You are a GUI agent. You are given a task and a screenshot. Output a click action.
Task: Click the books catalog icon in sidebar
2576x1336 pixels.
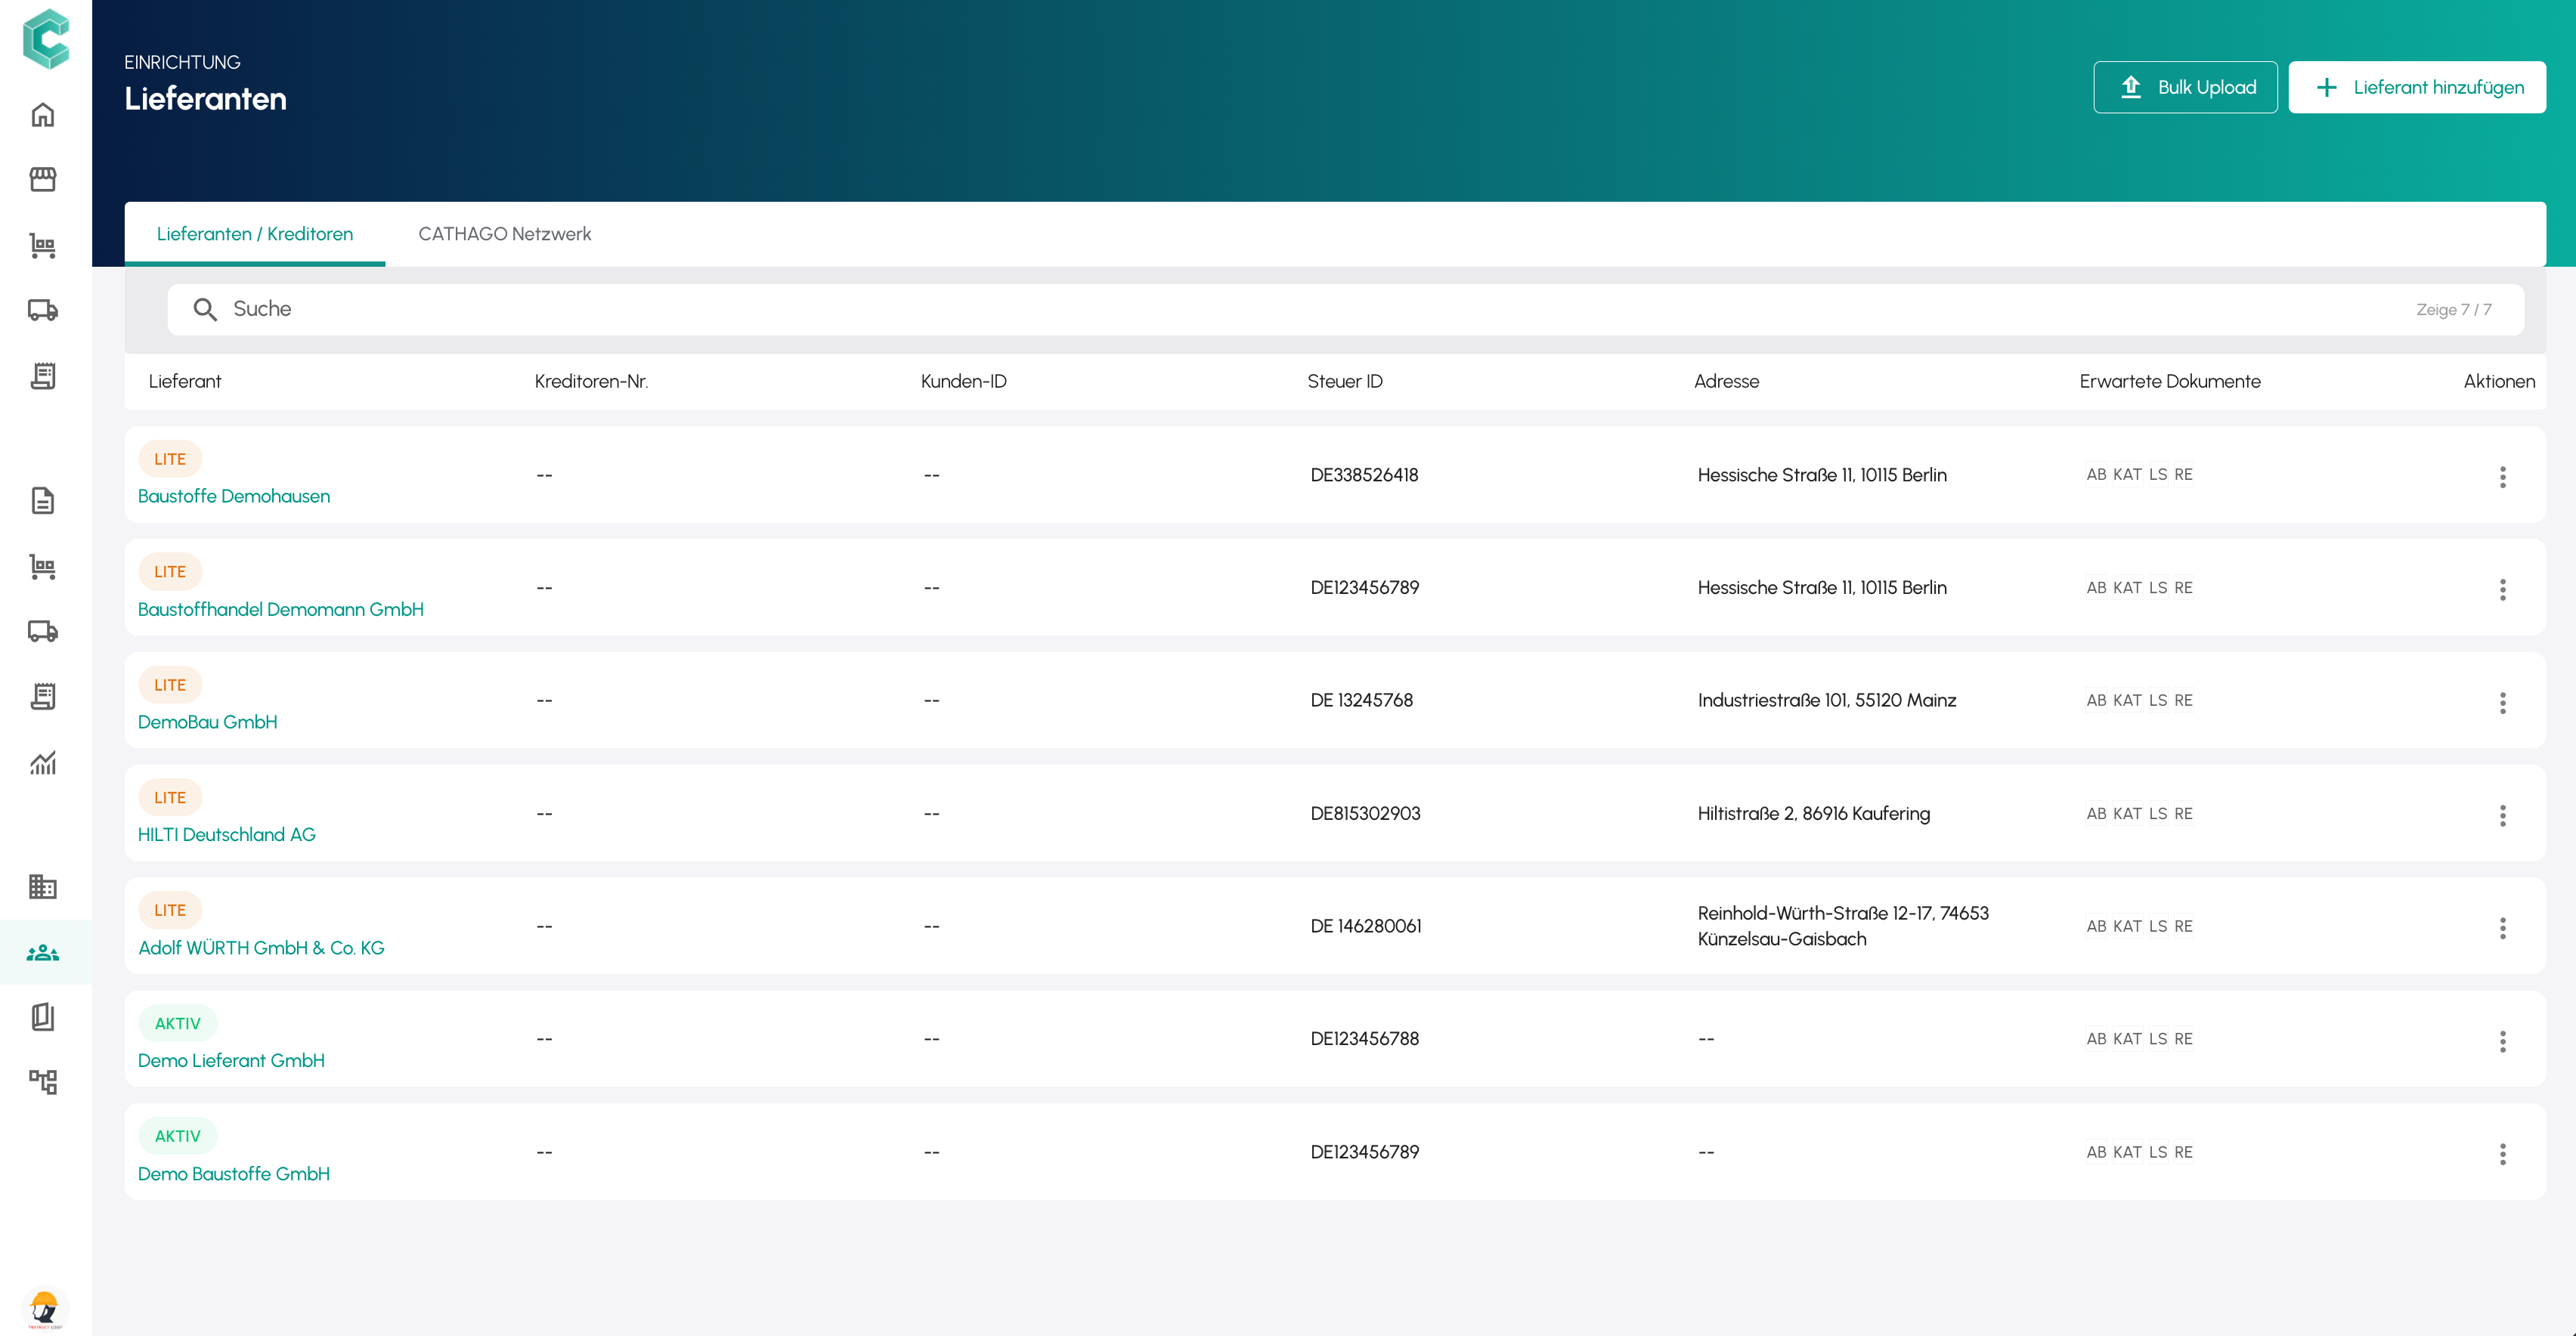point(43,1017)
